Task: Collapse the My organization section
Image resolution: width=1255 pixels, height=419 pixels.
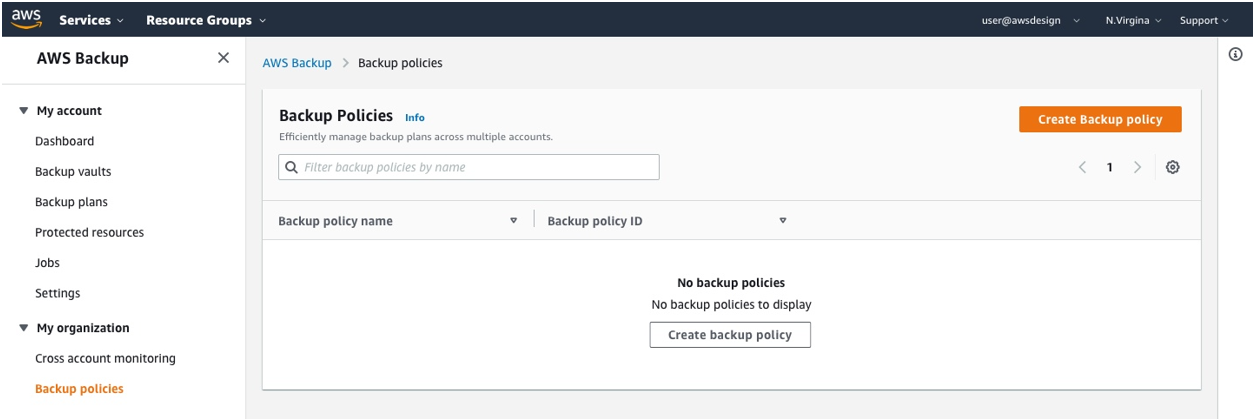Action: click(x=24, y=328)
